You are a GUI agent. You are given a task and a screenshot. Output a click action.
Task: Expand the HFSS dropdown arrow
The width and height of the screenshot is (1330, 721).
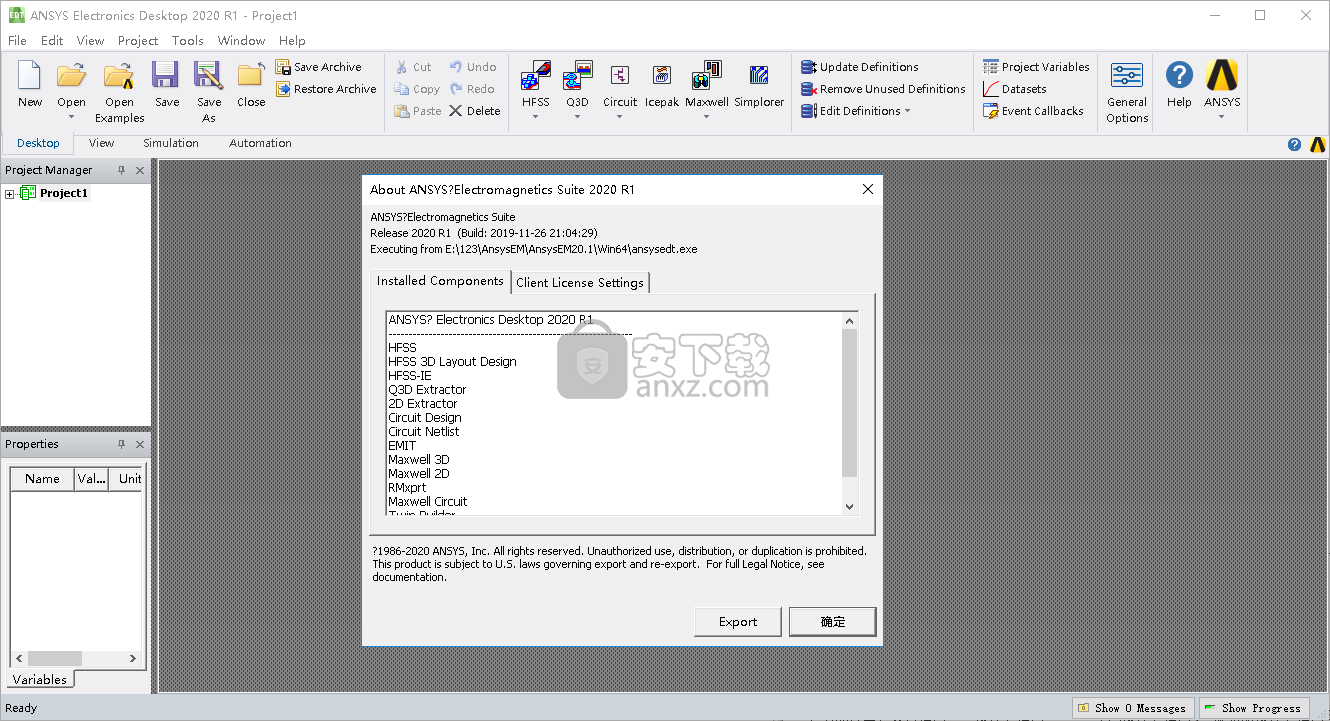coord(535,117)
